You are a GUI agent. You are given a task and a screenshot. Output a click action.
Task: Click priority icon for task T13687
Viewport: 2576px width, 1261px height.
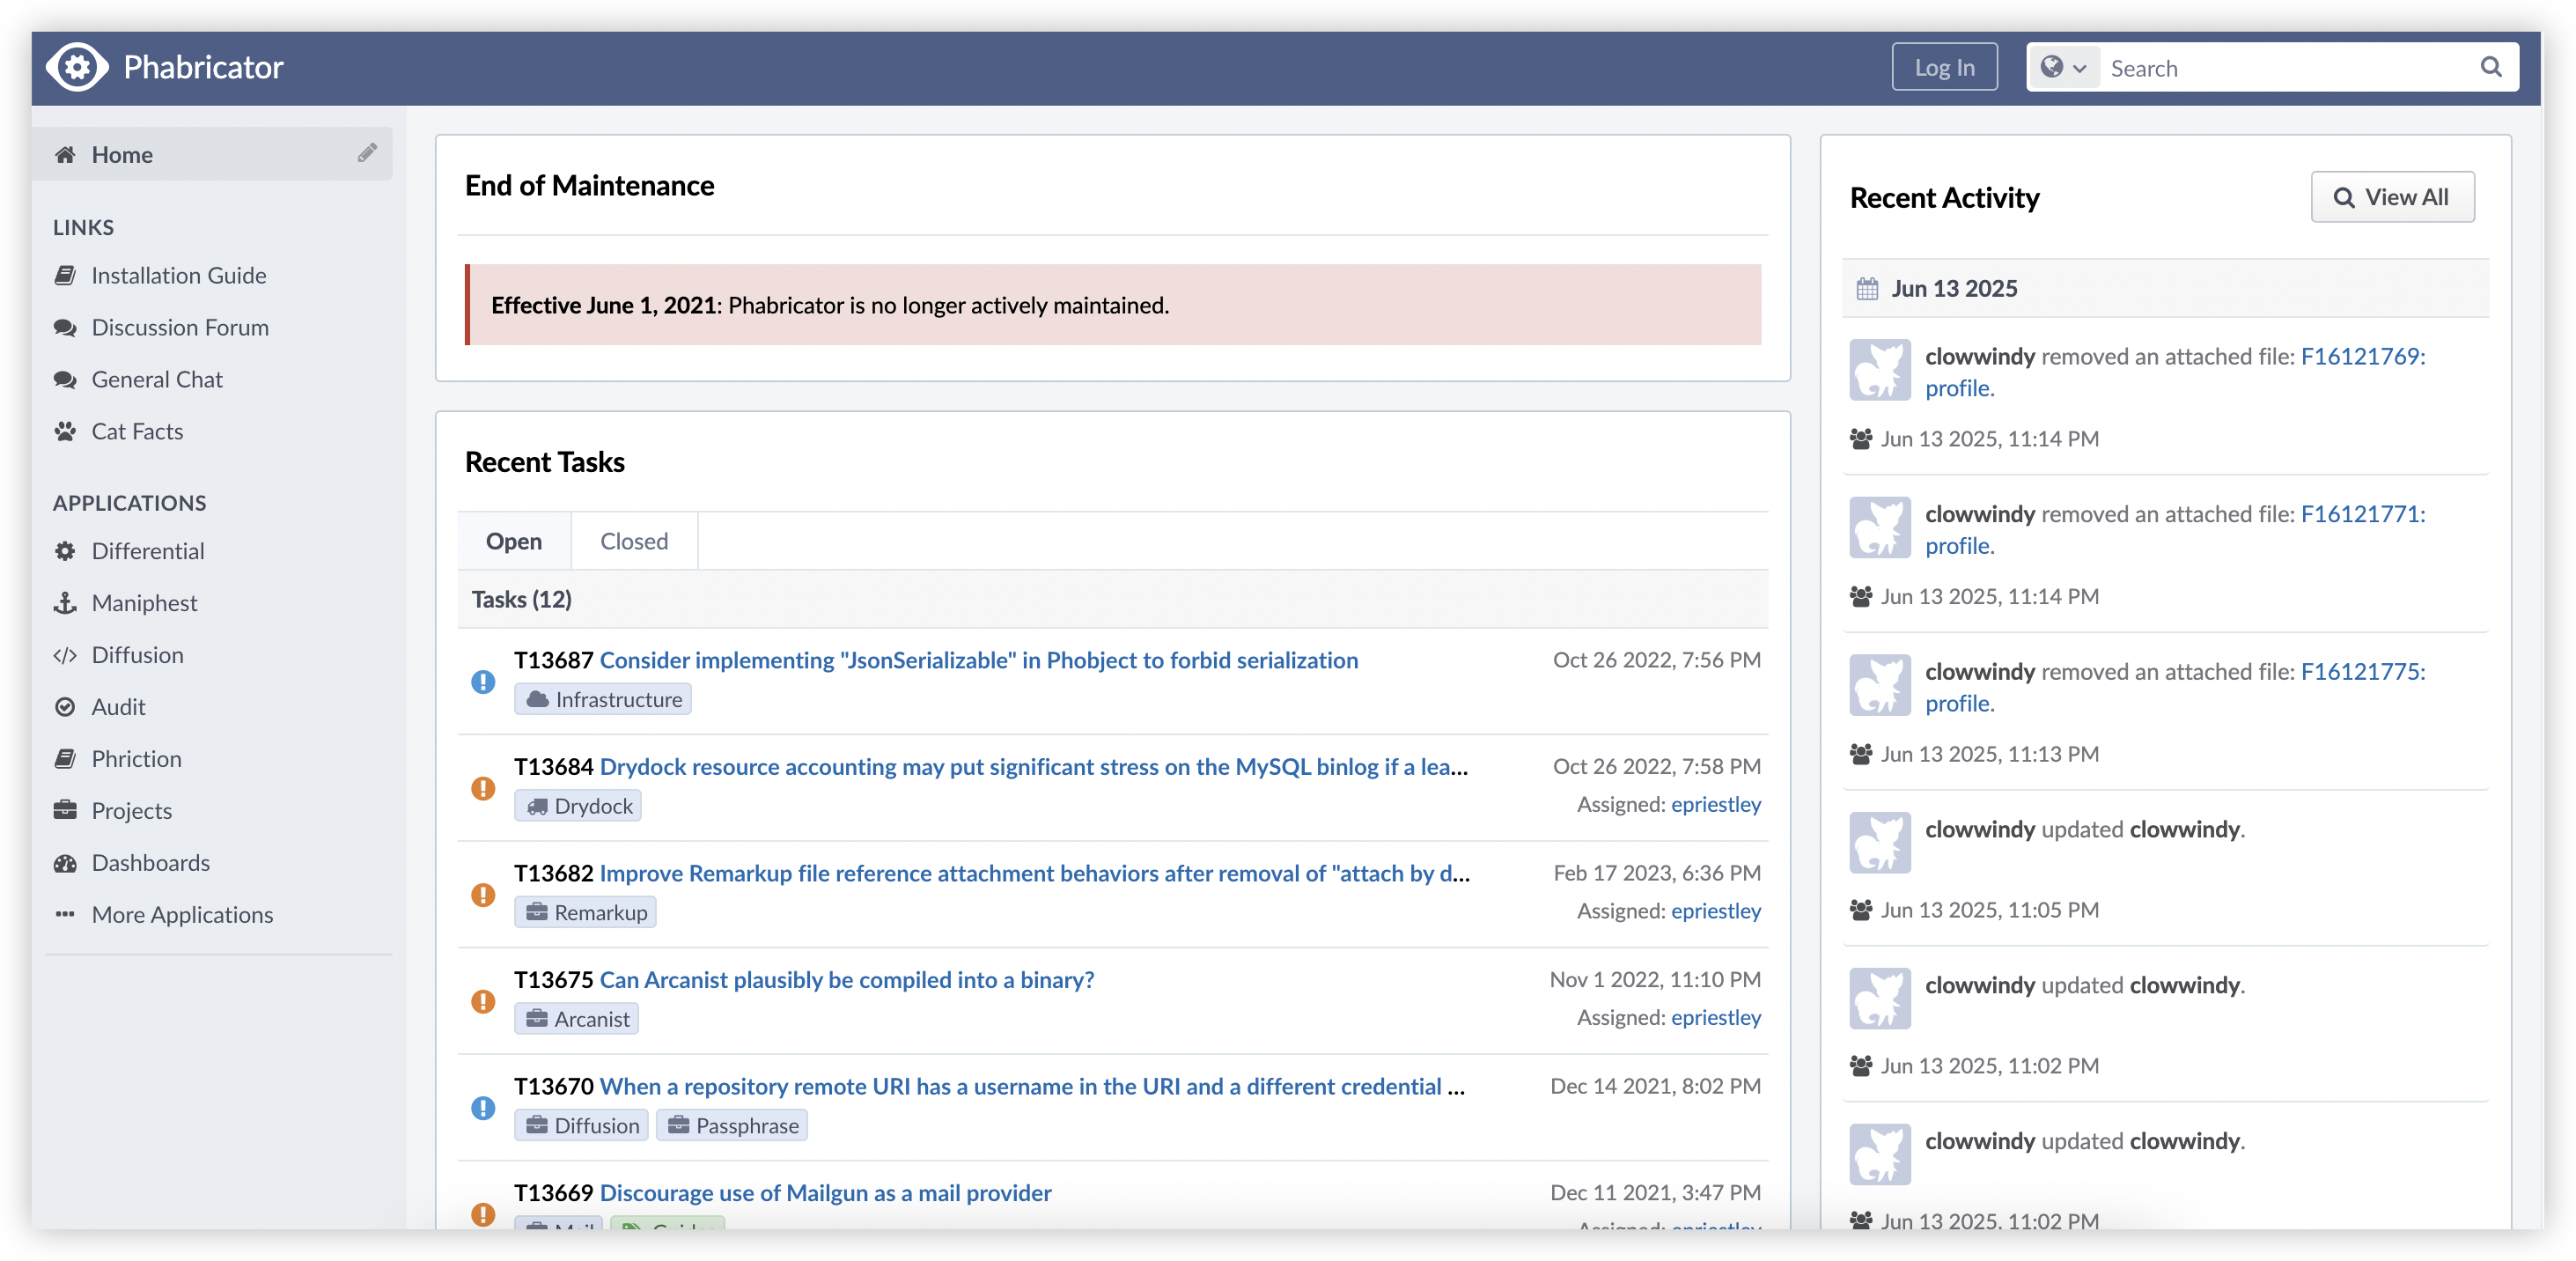click(483, 681)
